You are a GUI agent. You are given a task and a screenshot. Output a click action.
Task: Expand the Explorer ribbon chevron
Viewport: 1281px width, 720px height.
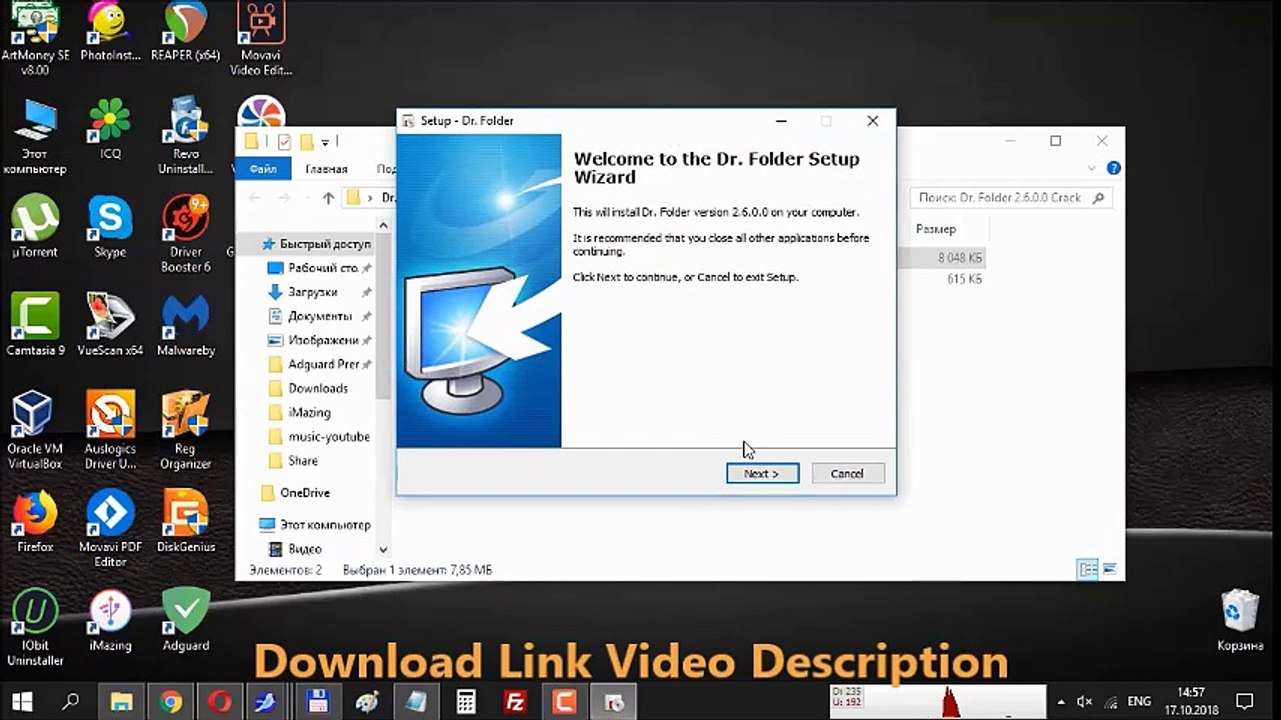point(1092,168)
